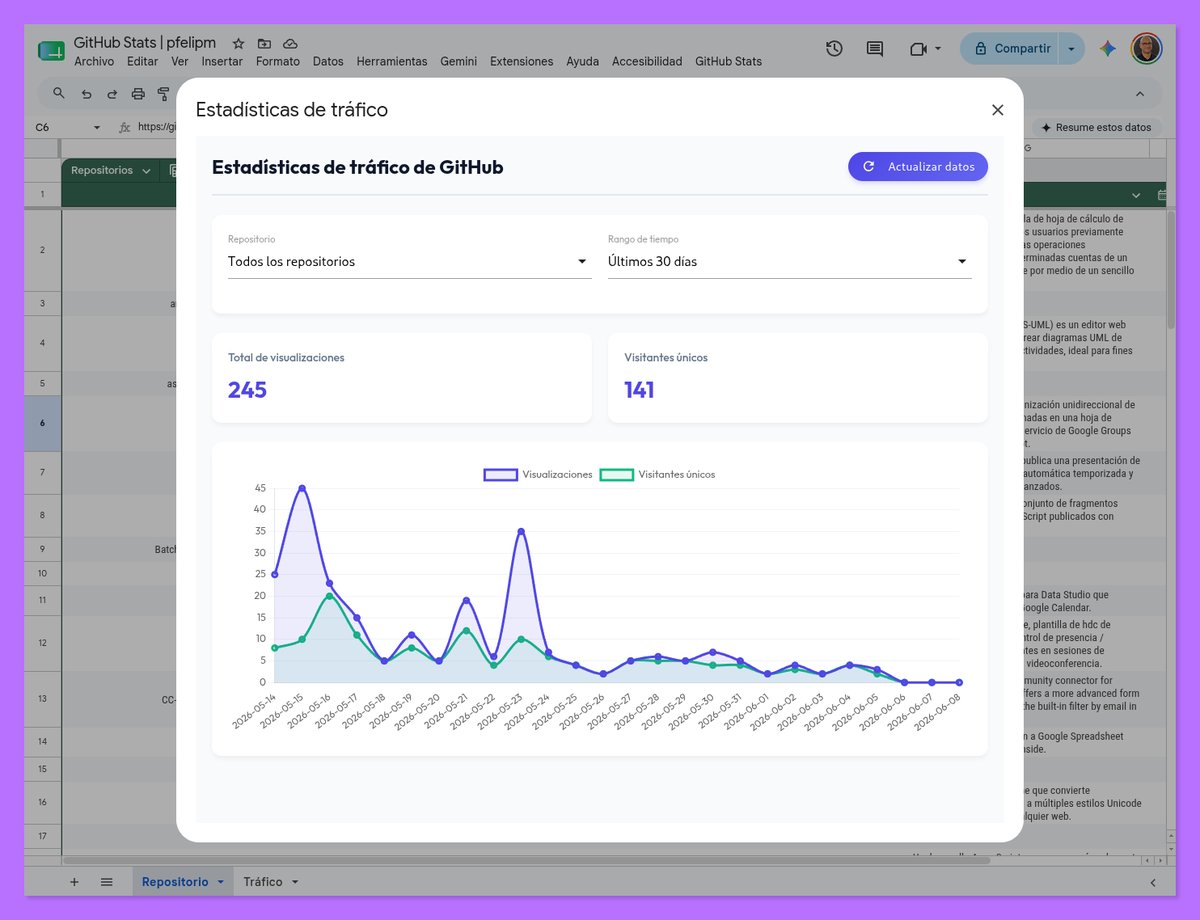
Task: Add a new sheet with plus icon
Action: (x=74, y=882)
